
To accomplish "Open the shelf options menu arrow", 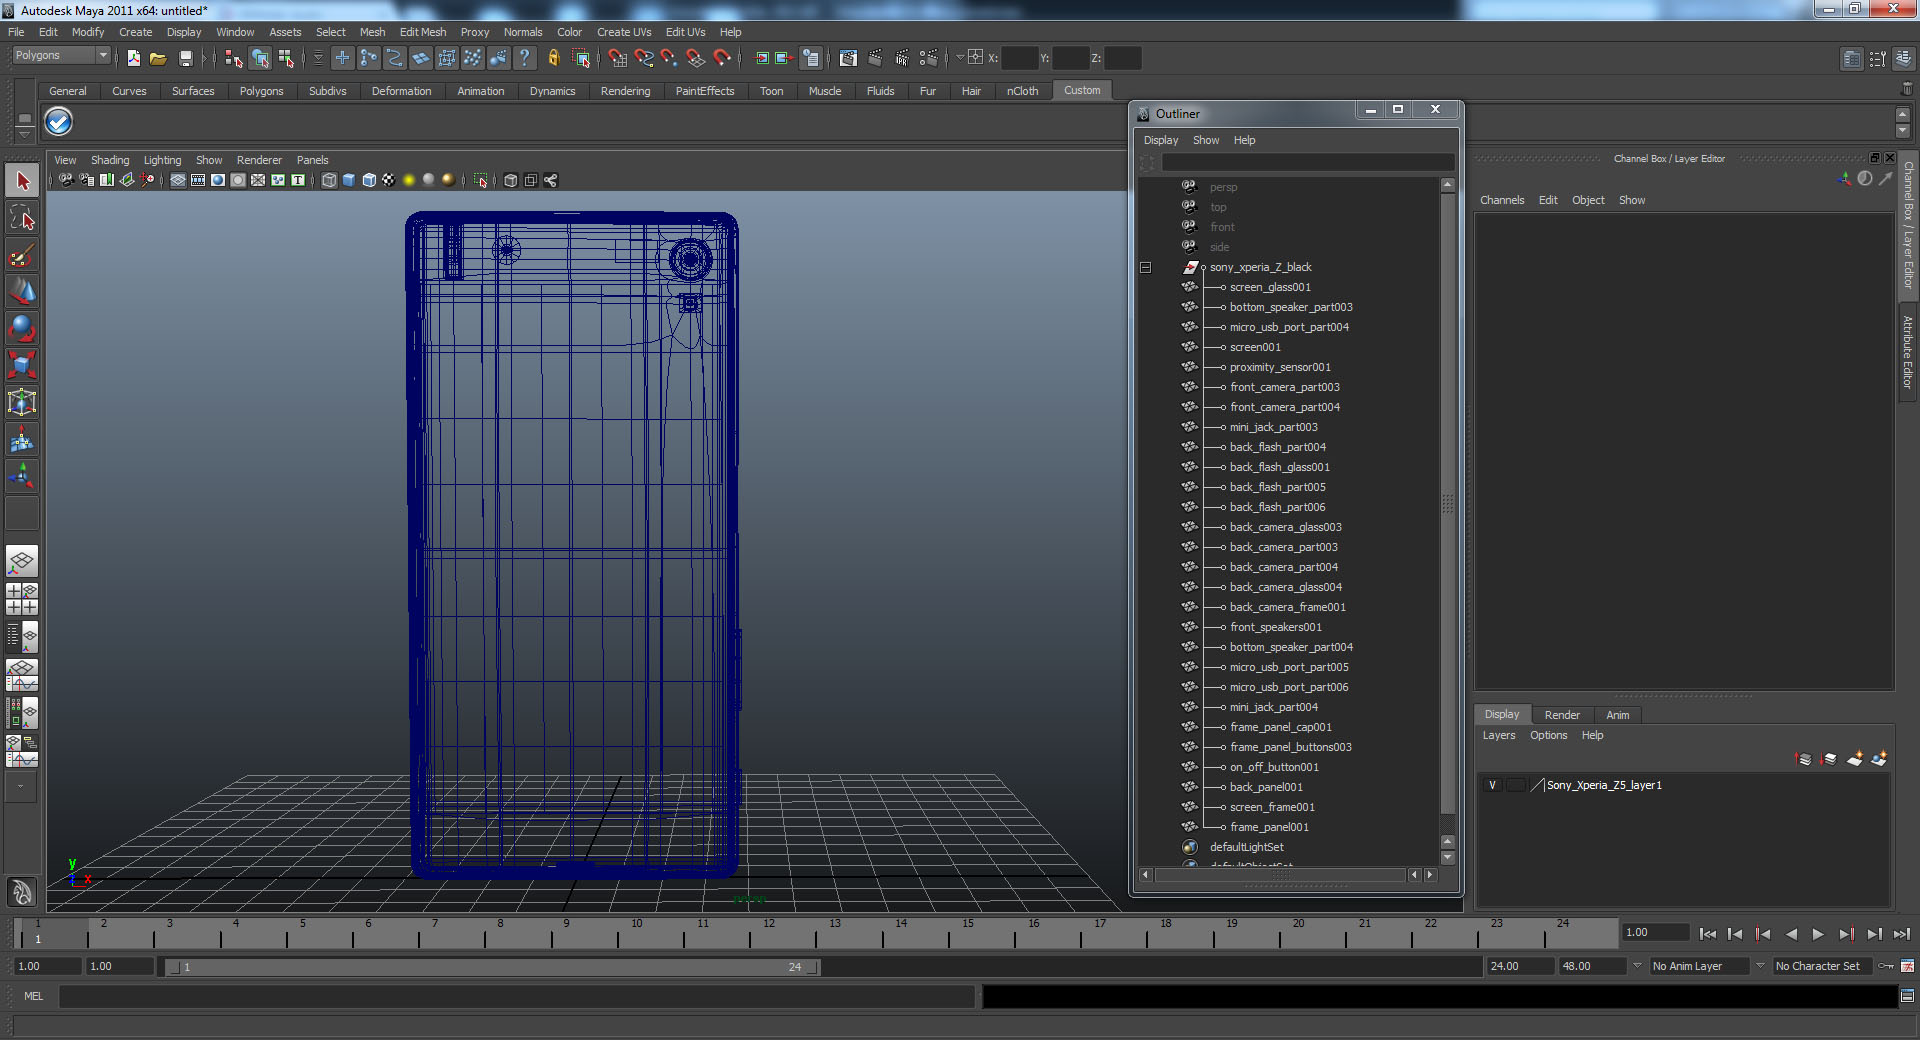I will pyautogui.click(x=25, y=134).
